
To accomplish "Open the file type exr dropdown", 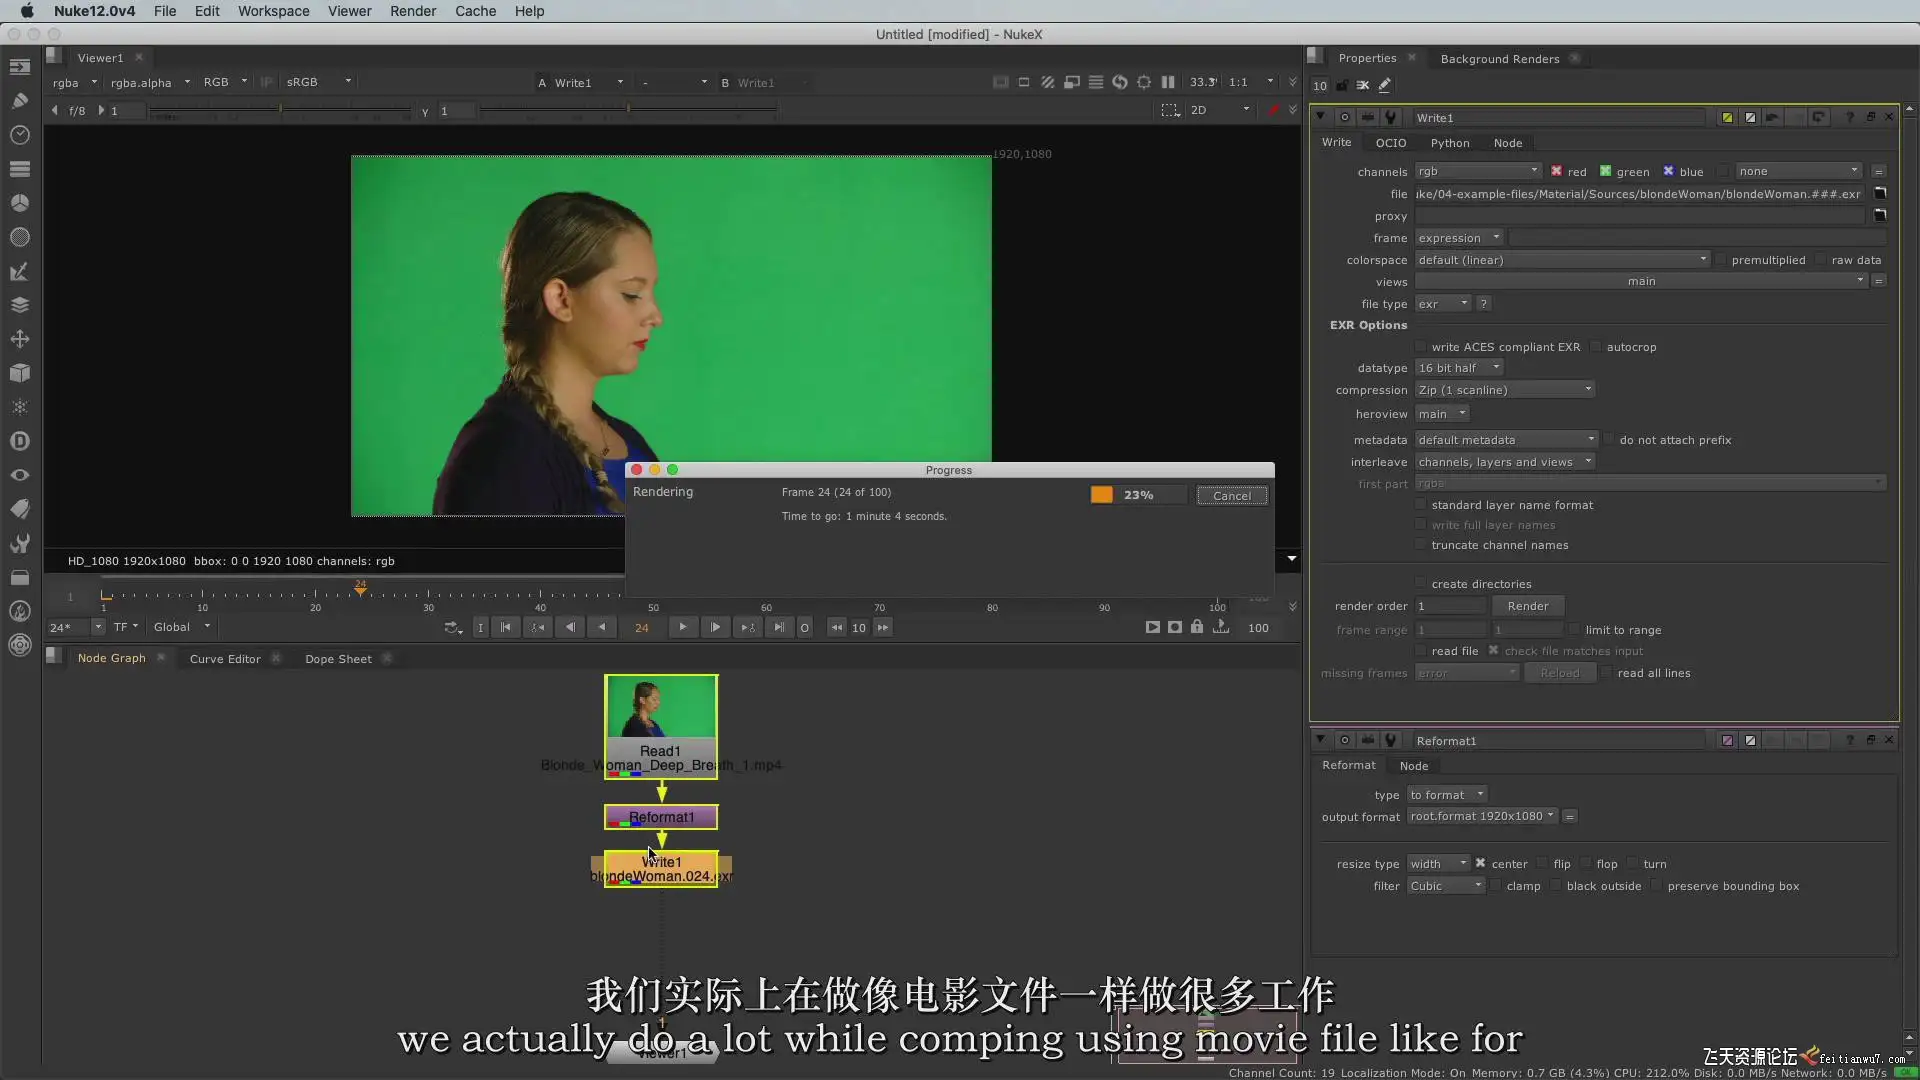I will pos(1443,304).
